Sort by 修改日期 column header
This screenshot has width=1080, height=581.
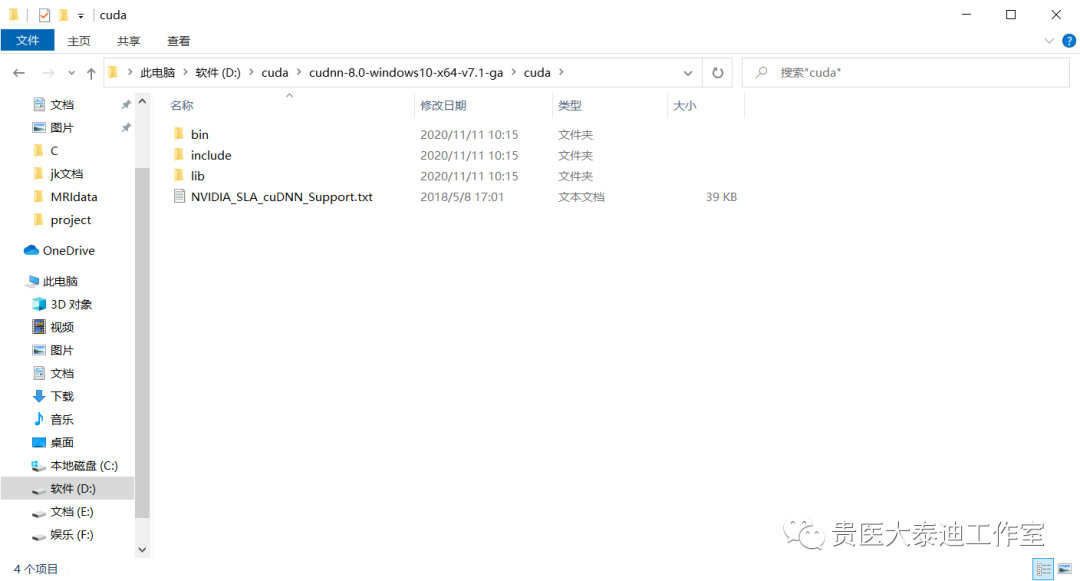[443, 105]
